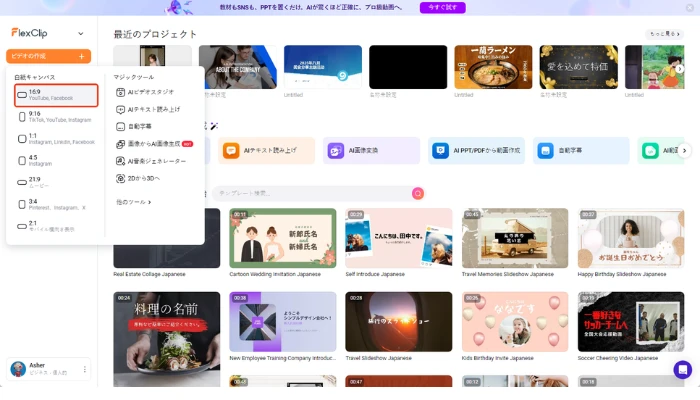Open Kids Birthday Invite Japanese template
Image resolution: width=700 pixels, height=400 pixels.
pyautogui.click(x=515, y=322)
